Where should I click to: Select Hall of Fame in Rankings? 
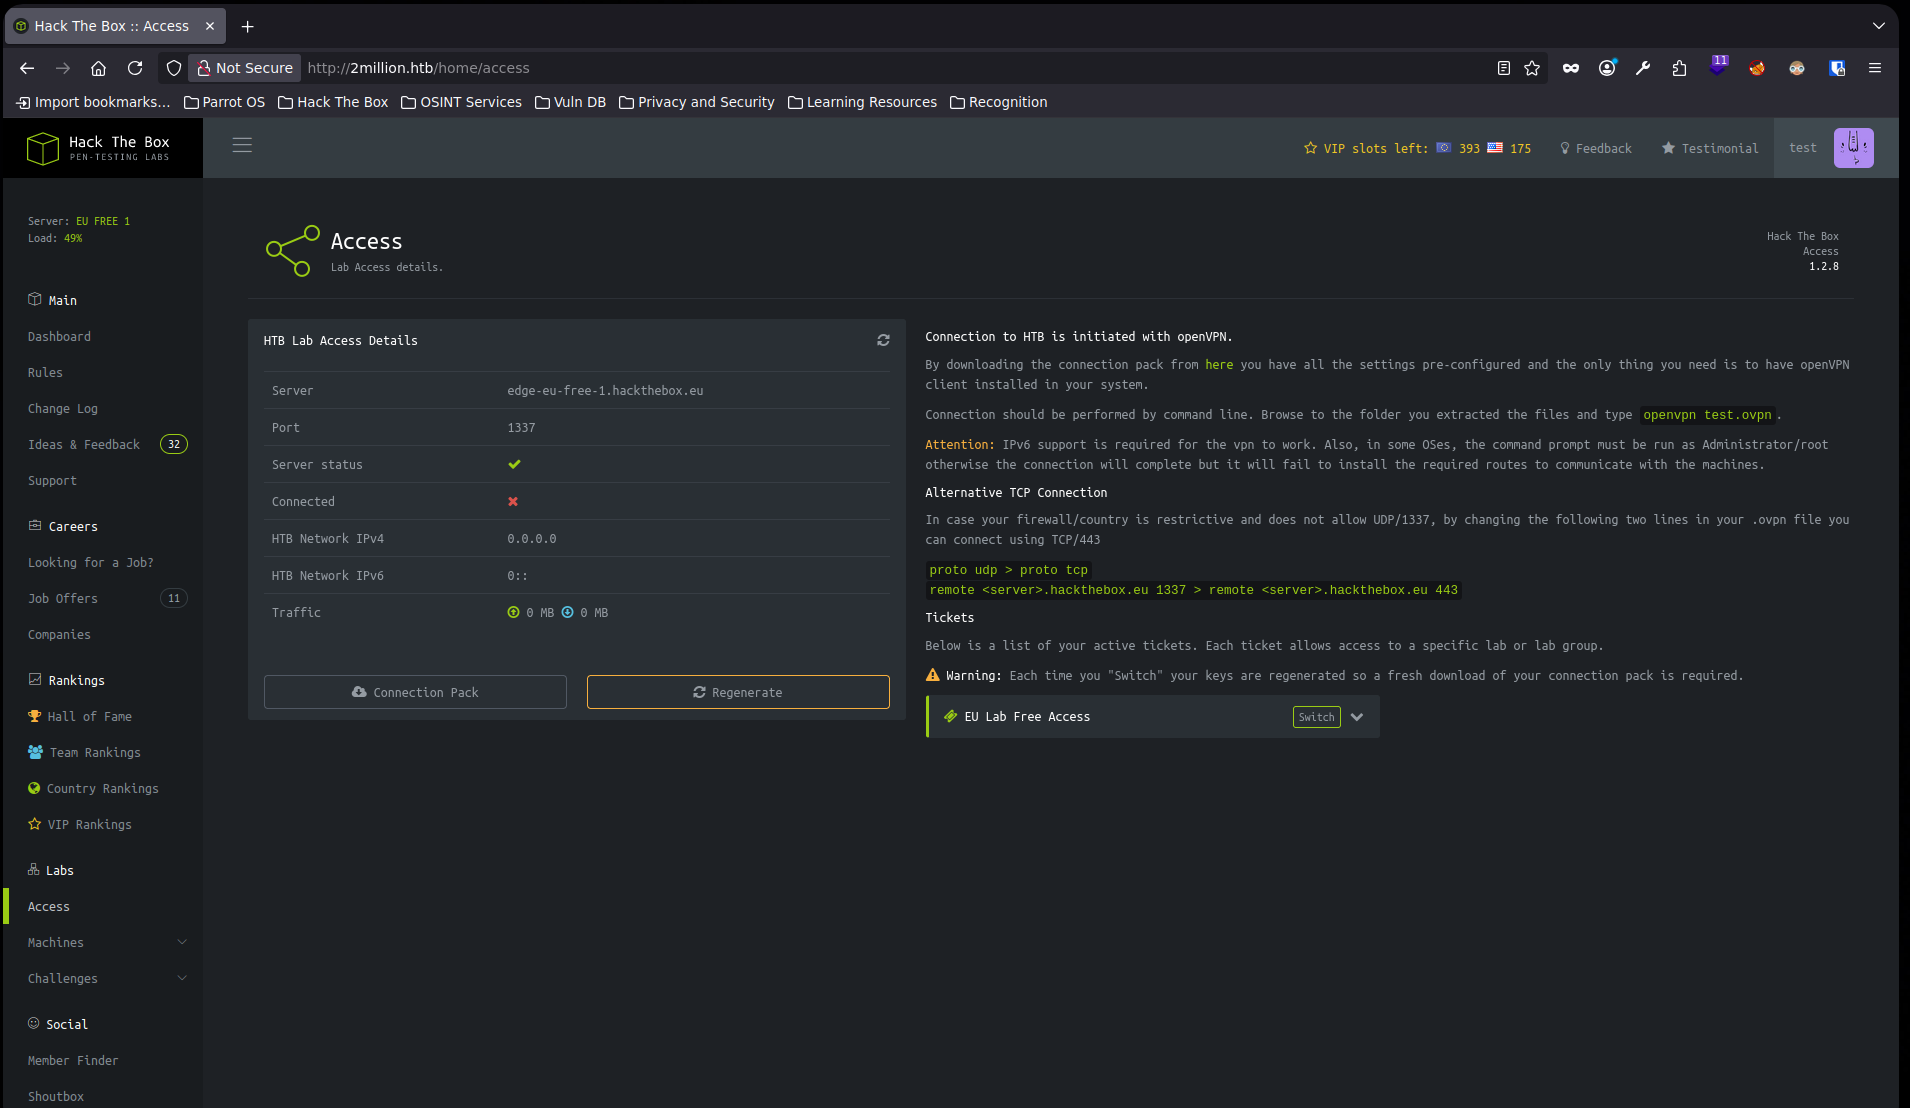89,717
